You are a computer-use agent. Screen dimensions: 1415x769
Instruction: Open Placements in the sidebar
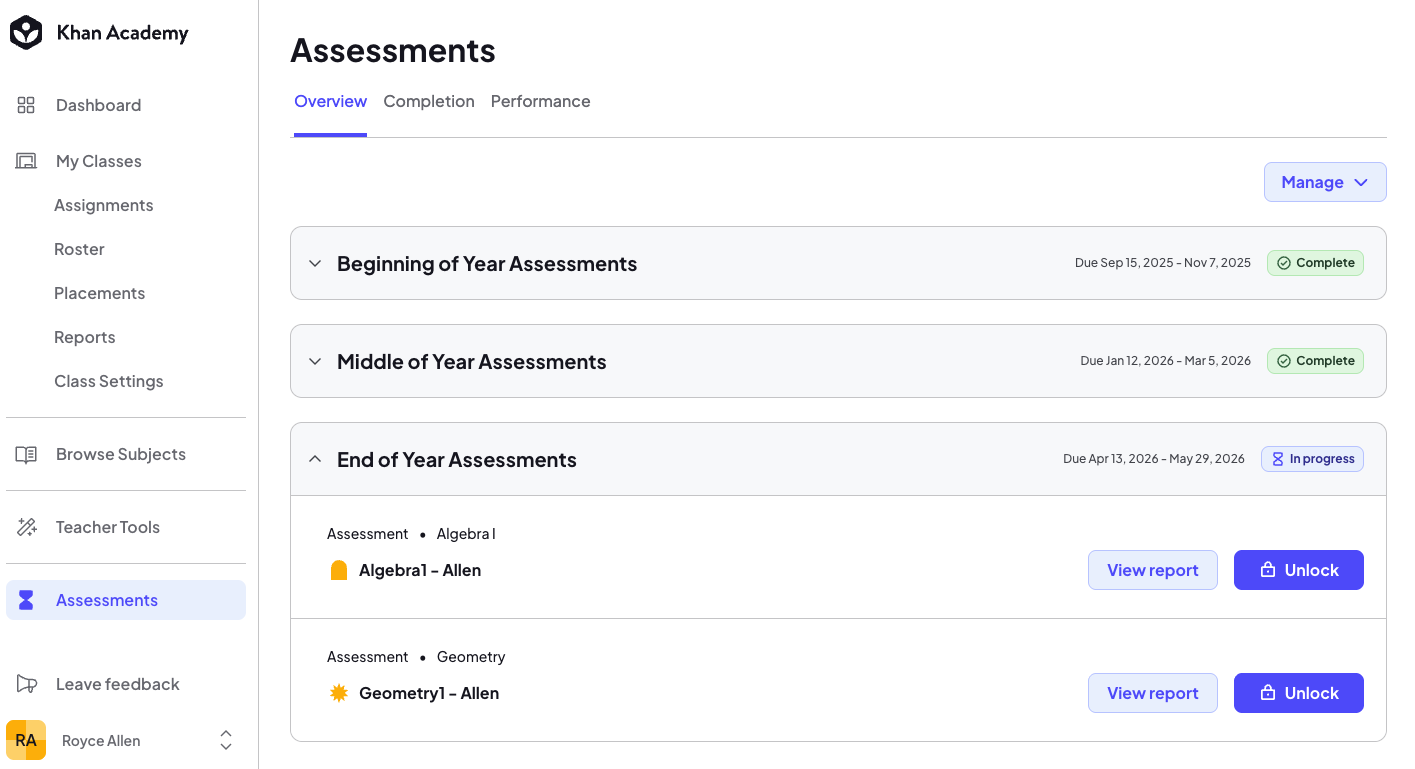pos(100,293)
